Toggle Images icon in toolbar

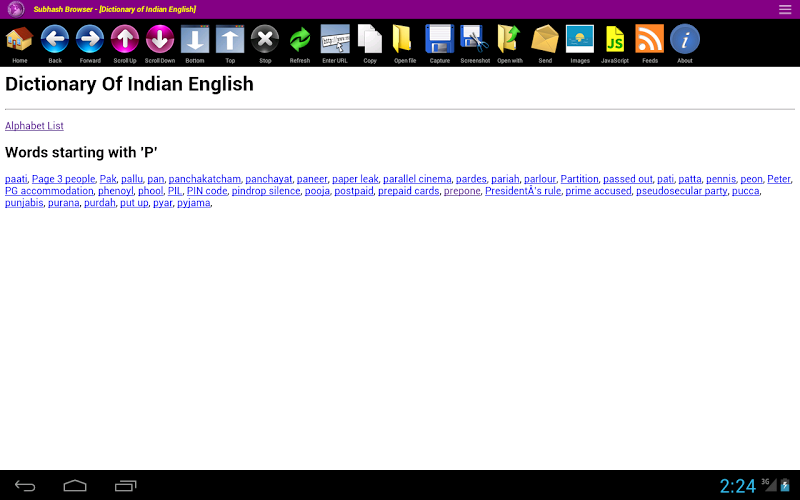coord(580,39)
